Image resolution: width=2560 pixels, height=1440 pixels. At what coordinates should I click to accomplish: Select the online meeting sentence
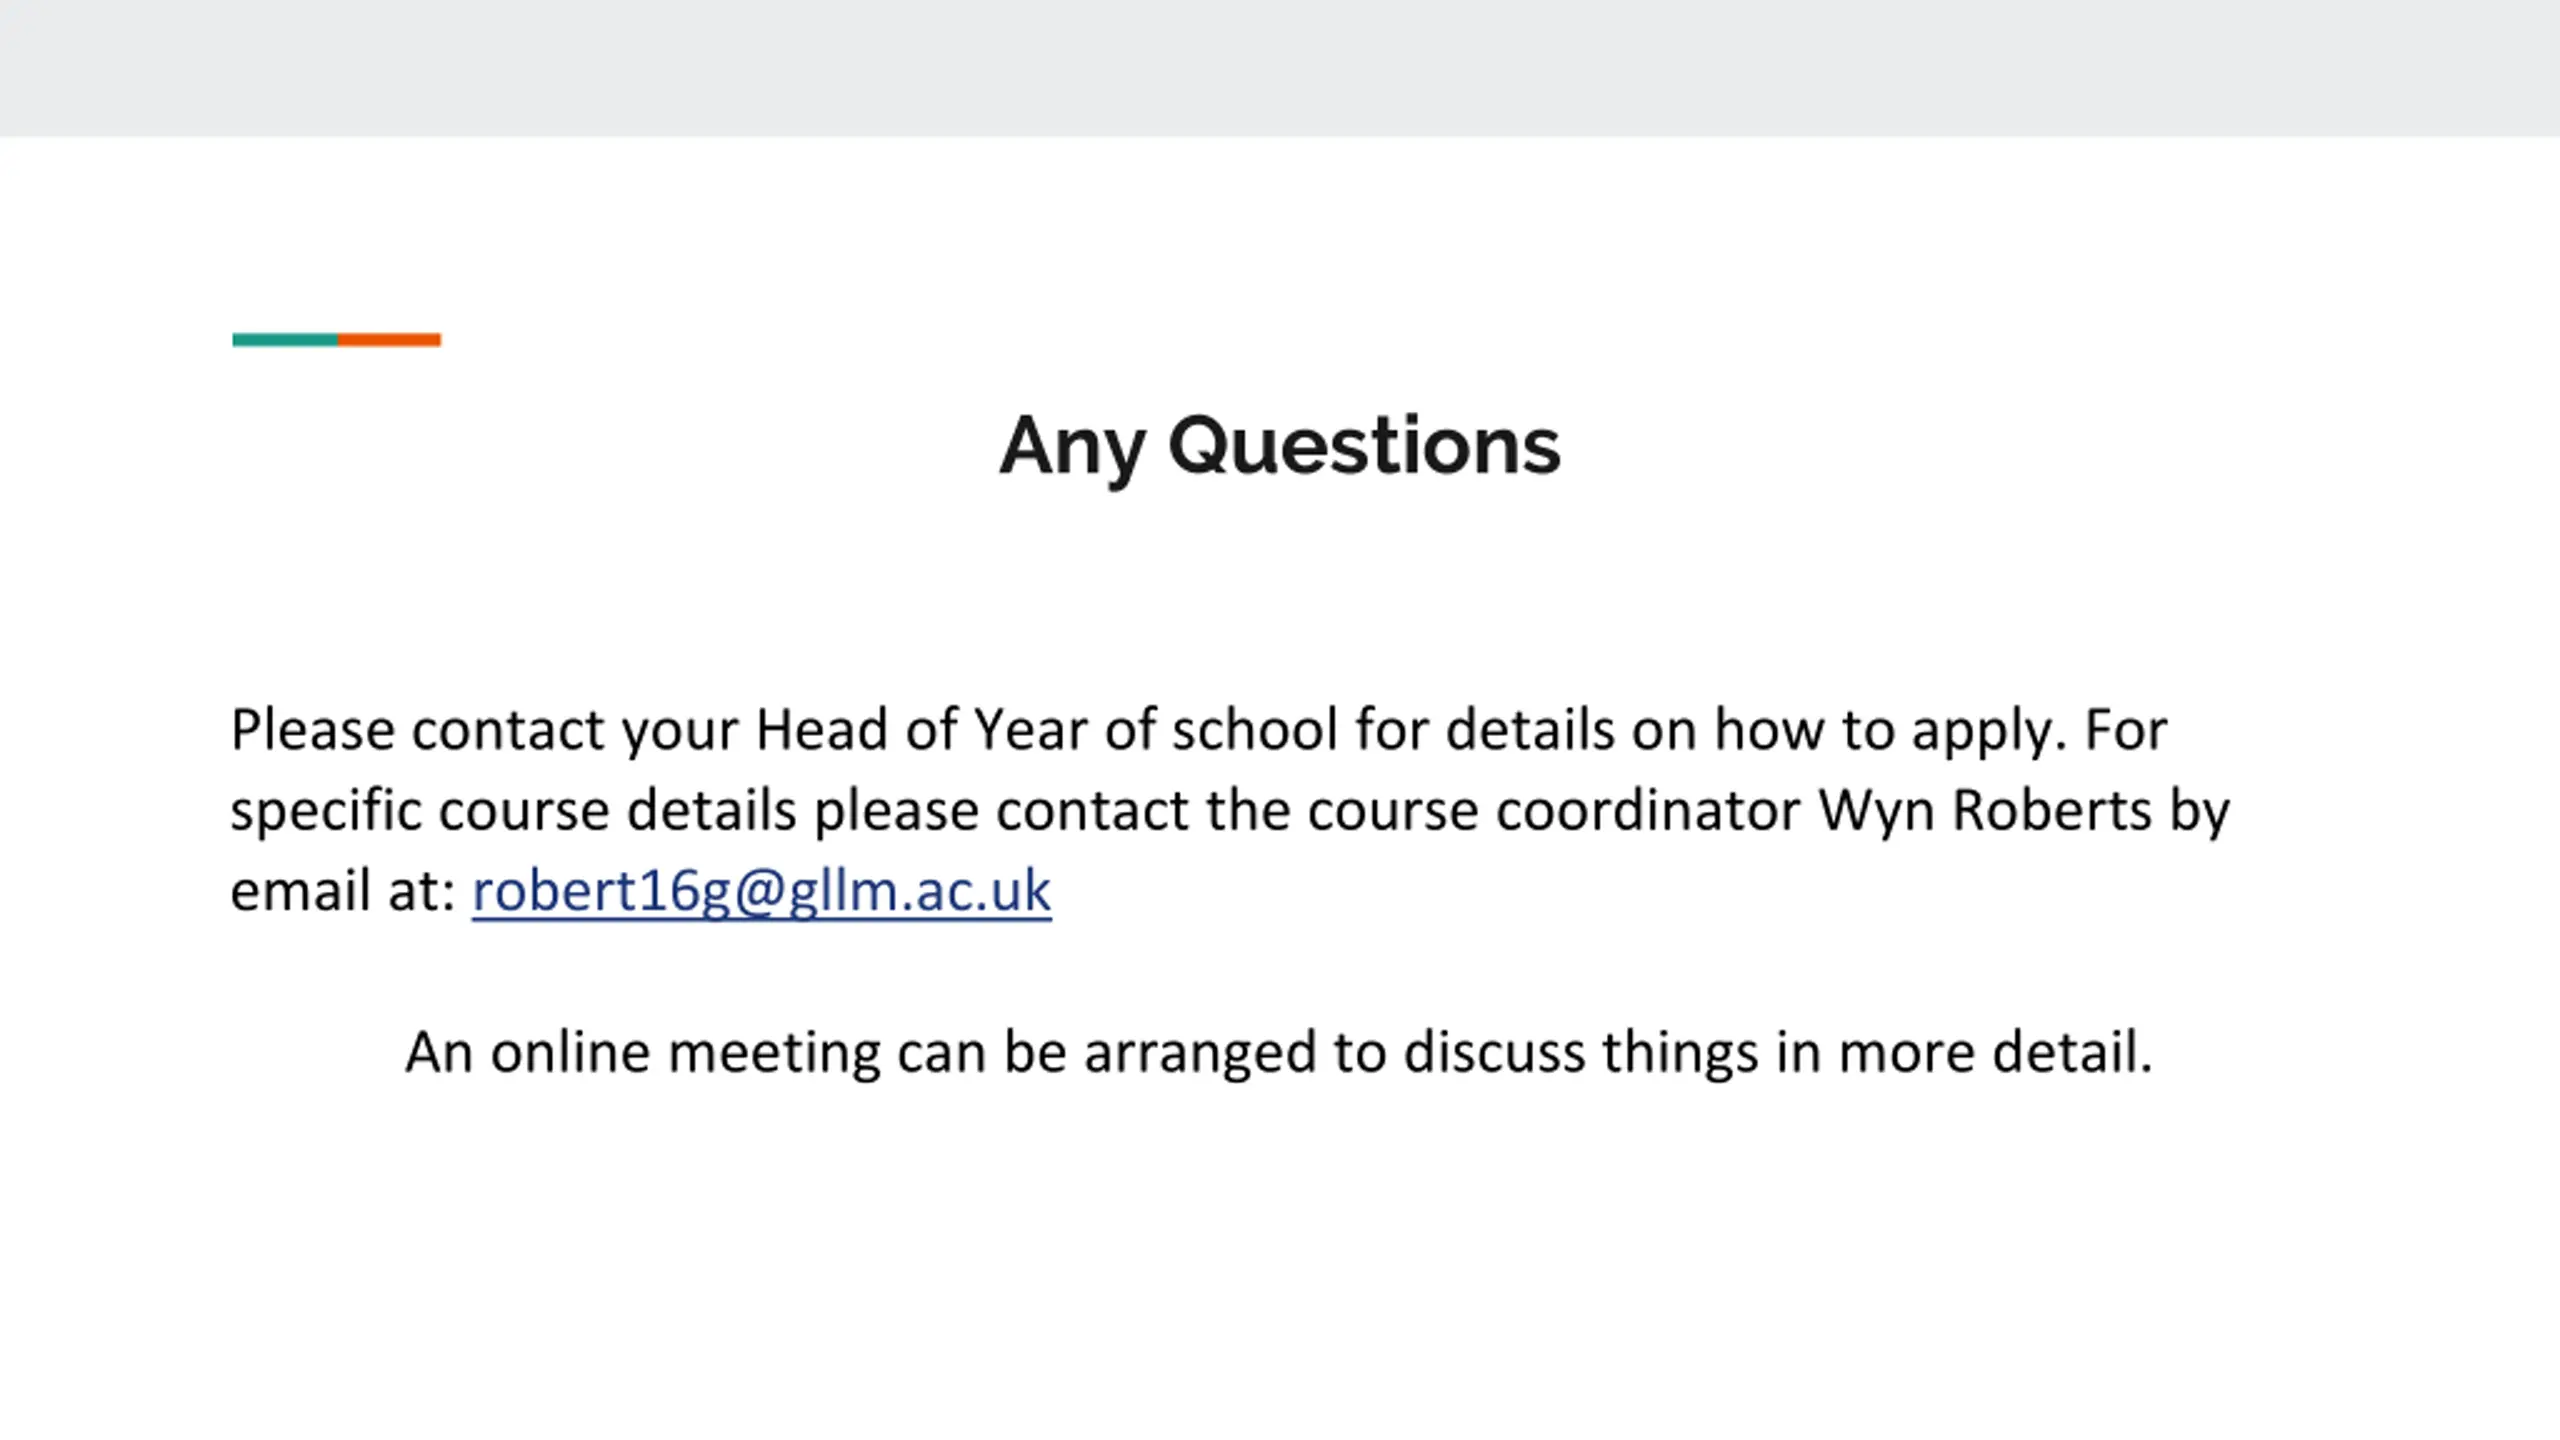click(x=1279, y=1053)
